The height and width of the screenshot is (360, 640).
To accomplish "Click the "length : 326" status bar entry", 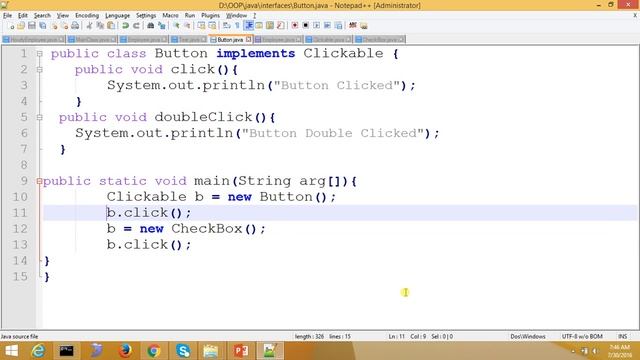I will coord(309,337).
